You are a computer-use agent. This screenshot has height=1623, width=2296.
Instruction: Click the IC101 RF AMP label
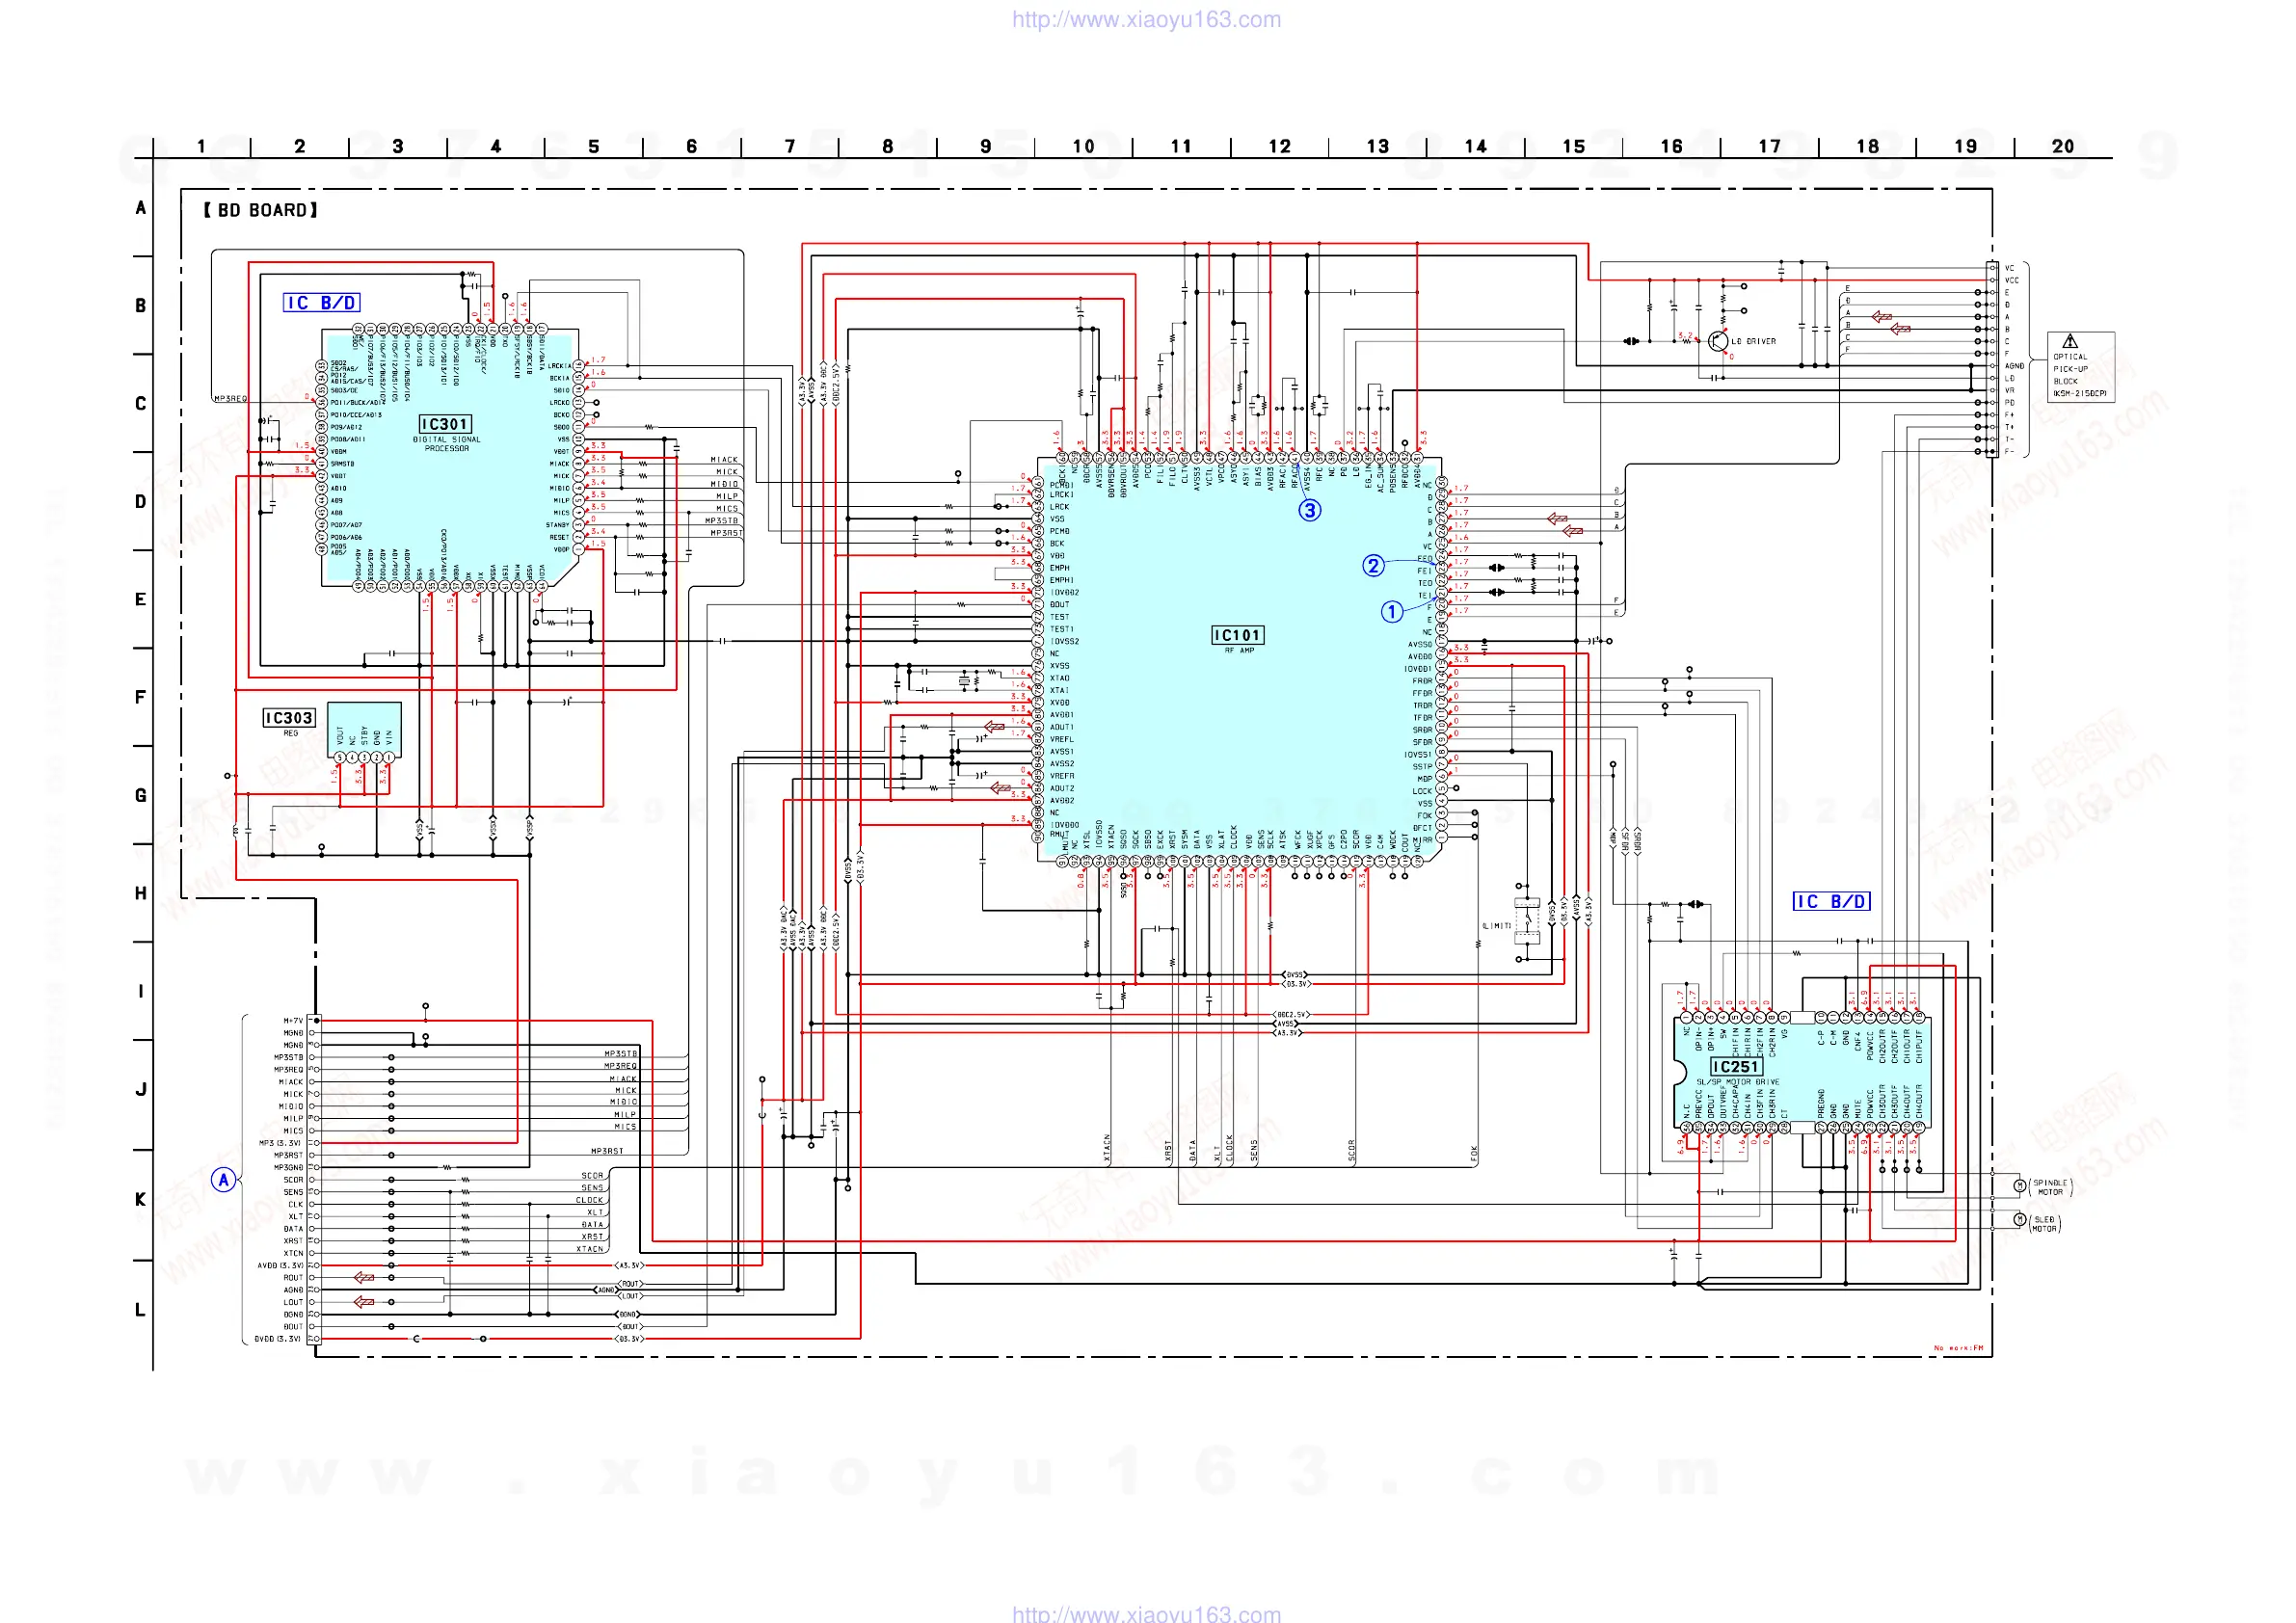coord(1237,635)
